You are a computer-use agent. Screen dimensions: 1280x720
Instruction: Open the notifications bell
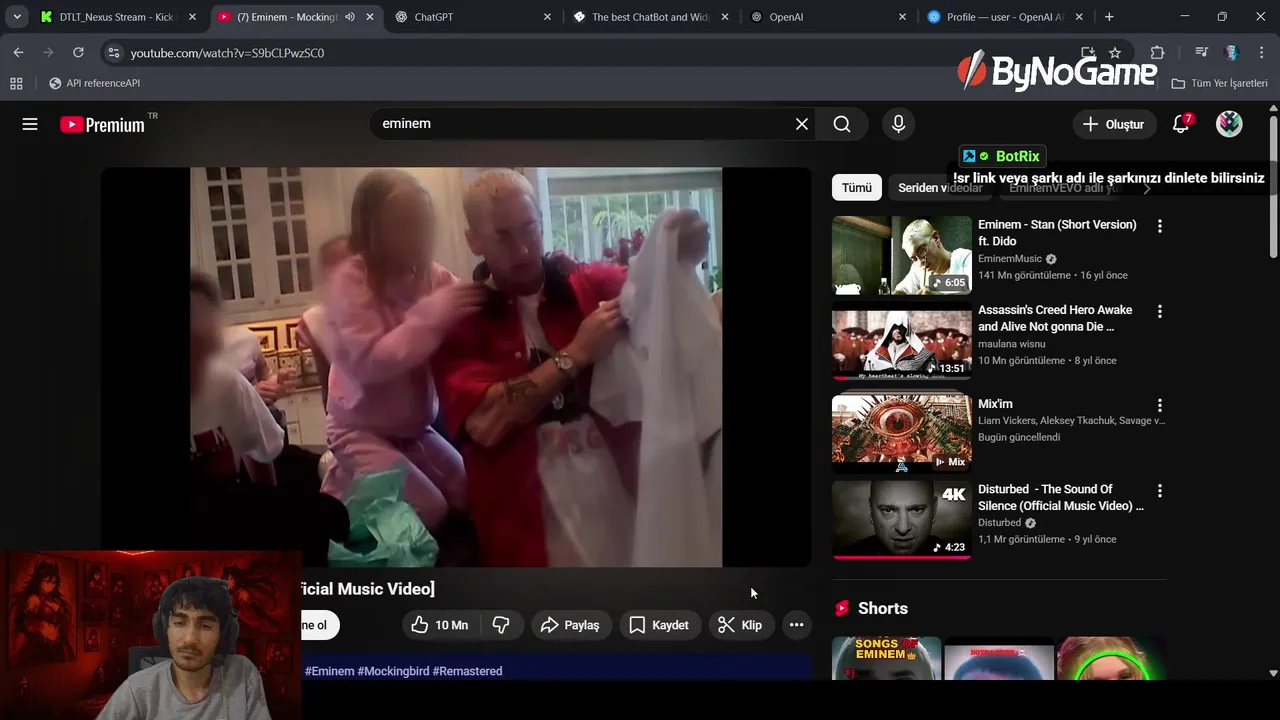click(x=1181, y=124)
